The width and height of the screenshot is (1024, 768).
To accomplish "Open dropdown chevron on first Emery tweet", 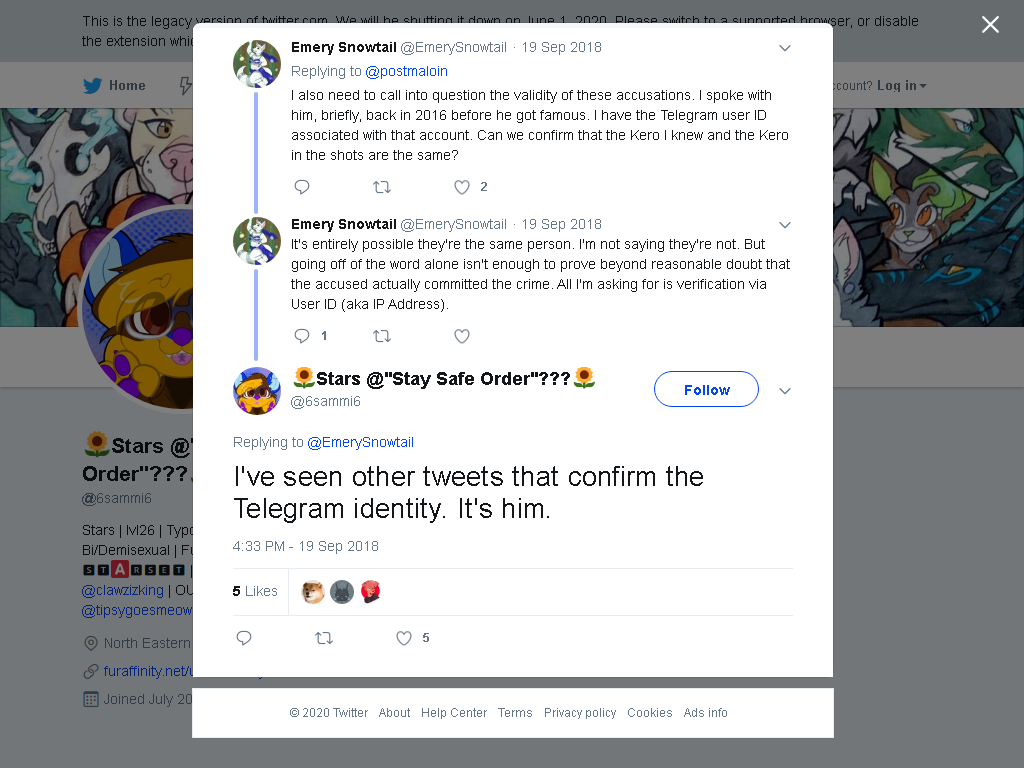I will [x=785, y=48].
